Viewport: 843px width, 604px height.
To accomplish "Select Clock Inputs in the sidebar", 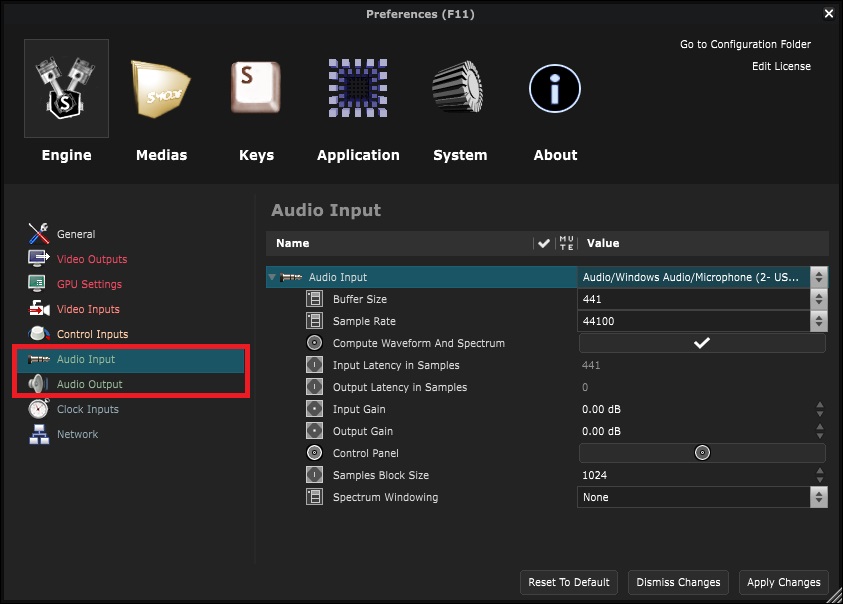I will 87,409.
